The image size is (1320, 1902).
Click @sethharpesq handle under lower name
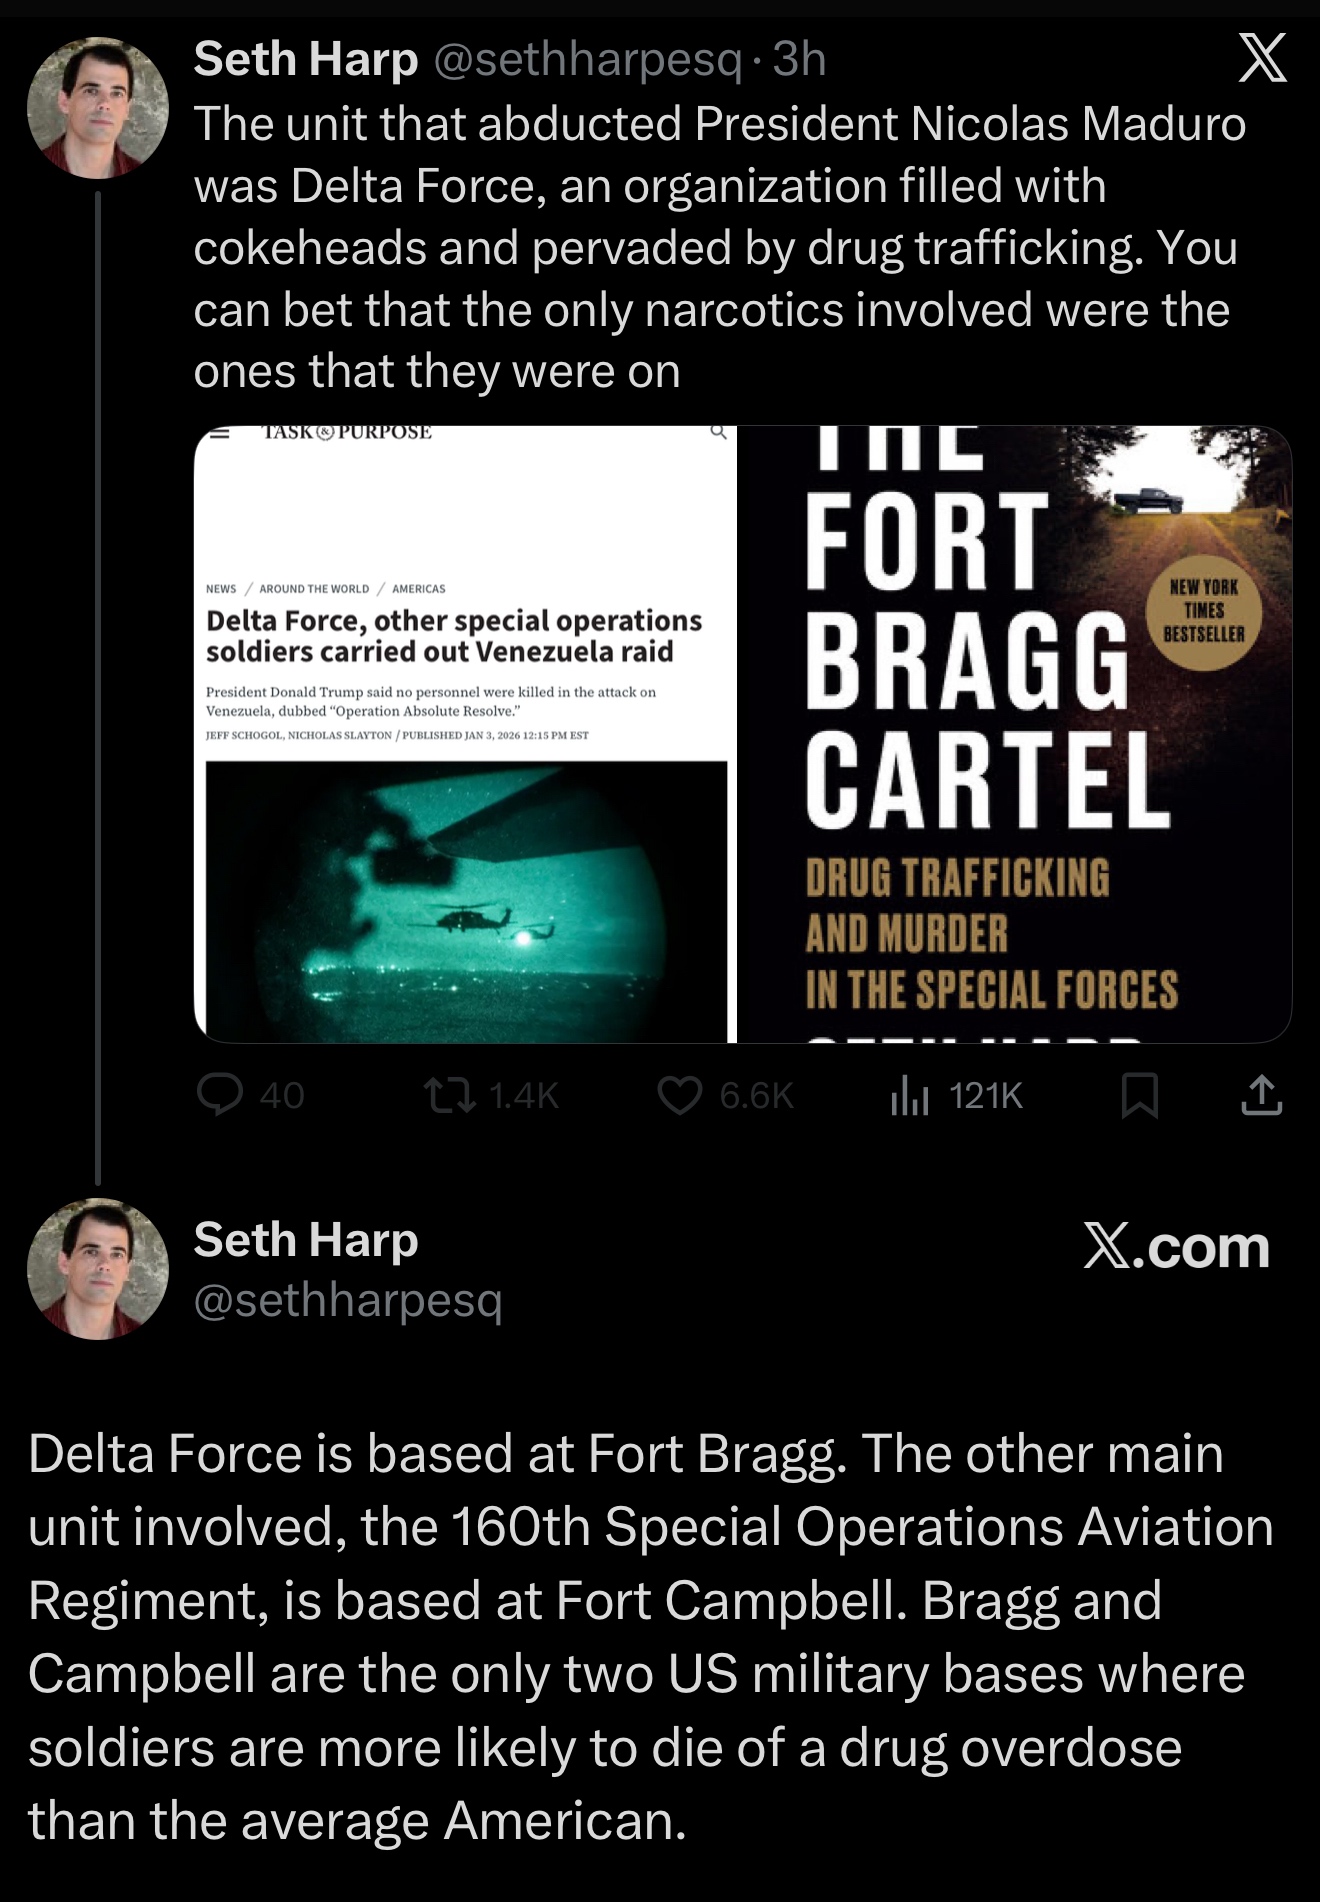point(347,1300)
